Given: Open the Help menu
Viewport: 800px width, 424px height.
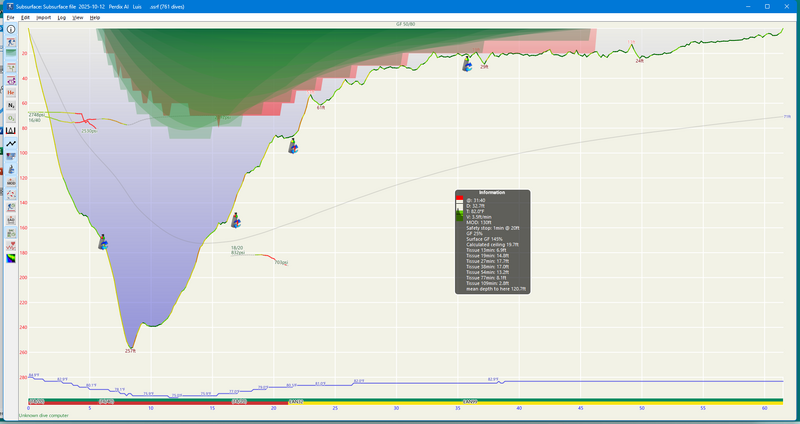Looking at the screenshot, I should (x=95, y=18).
